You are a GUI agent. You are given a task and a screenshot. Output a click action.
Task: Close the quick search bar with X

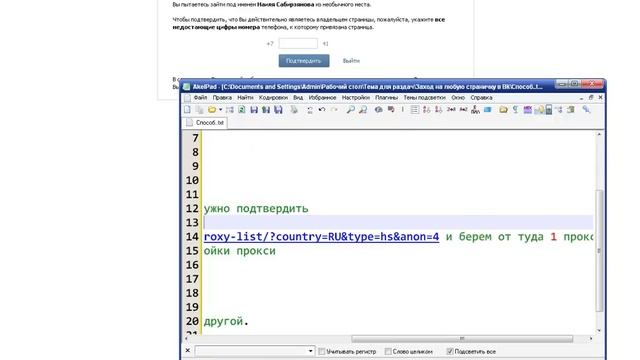187,351
